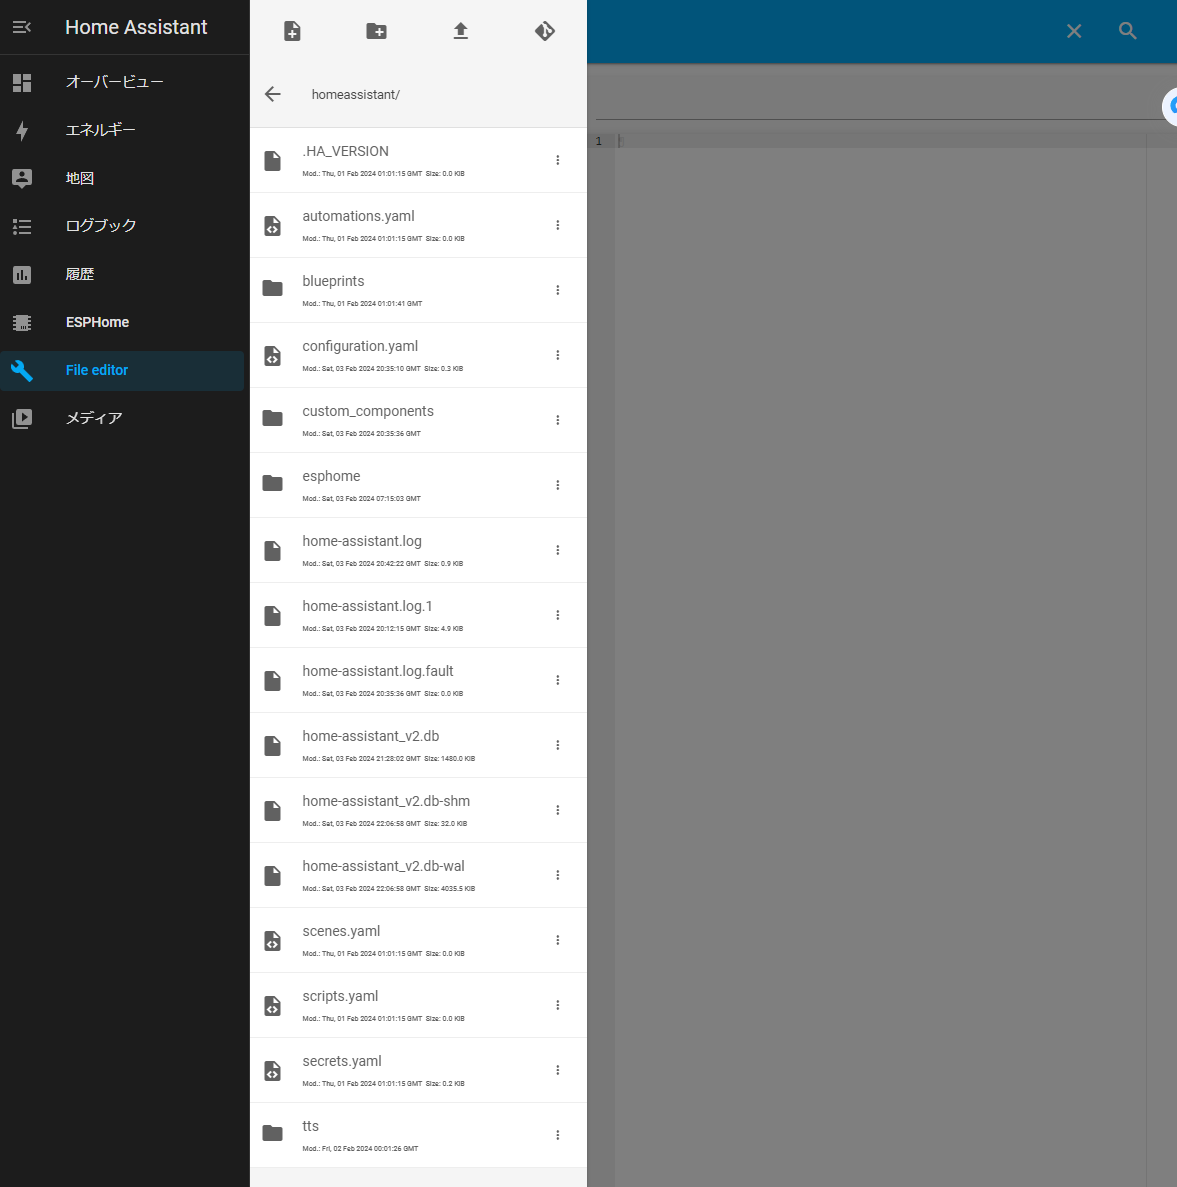Screen dimensions: 1177x1187
Task: Open options menu for home-assistant.log
Action: tap(558, 550)
